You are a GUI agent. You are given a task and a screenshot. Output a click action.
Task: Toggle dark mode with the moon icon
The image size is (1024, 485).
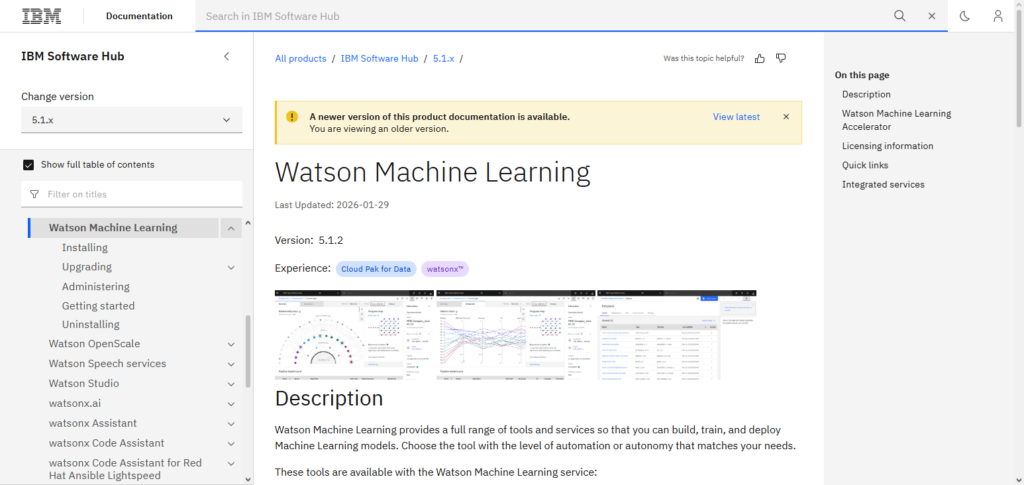(965, 16)
